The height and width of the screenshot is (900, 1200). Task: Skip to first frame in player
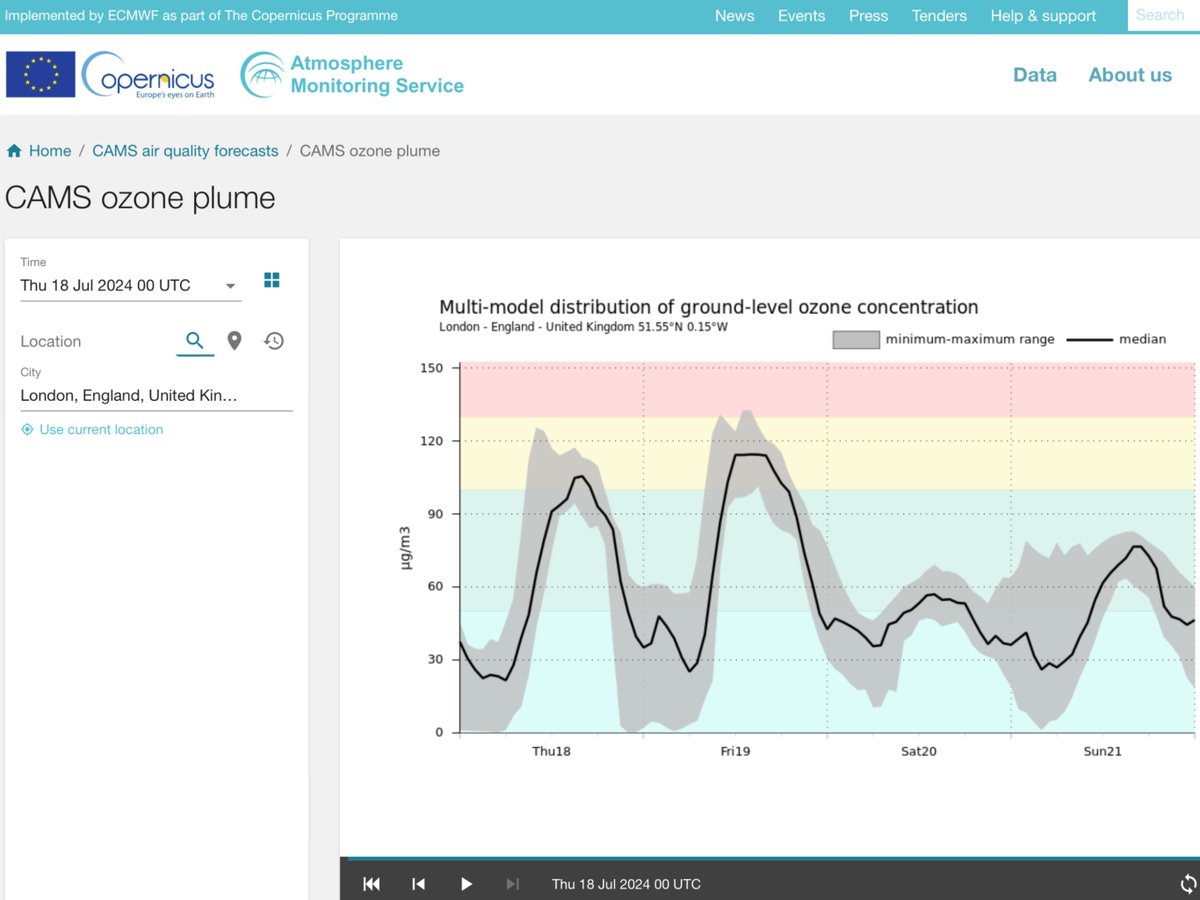click(371, 884)
